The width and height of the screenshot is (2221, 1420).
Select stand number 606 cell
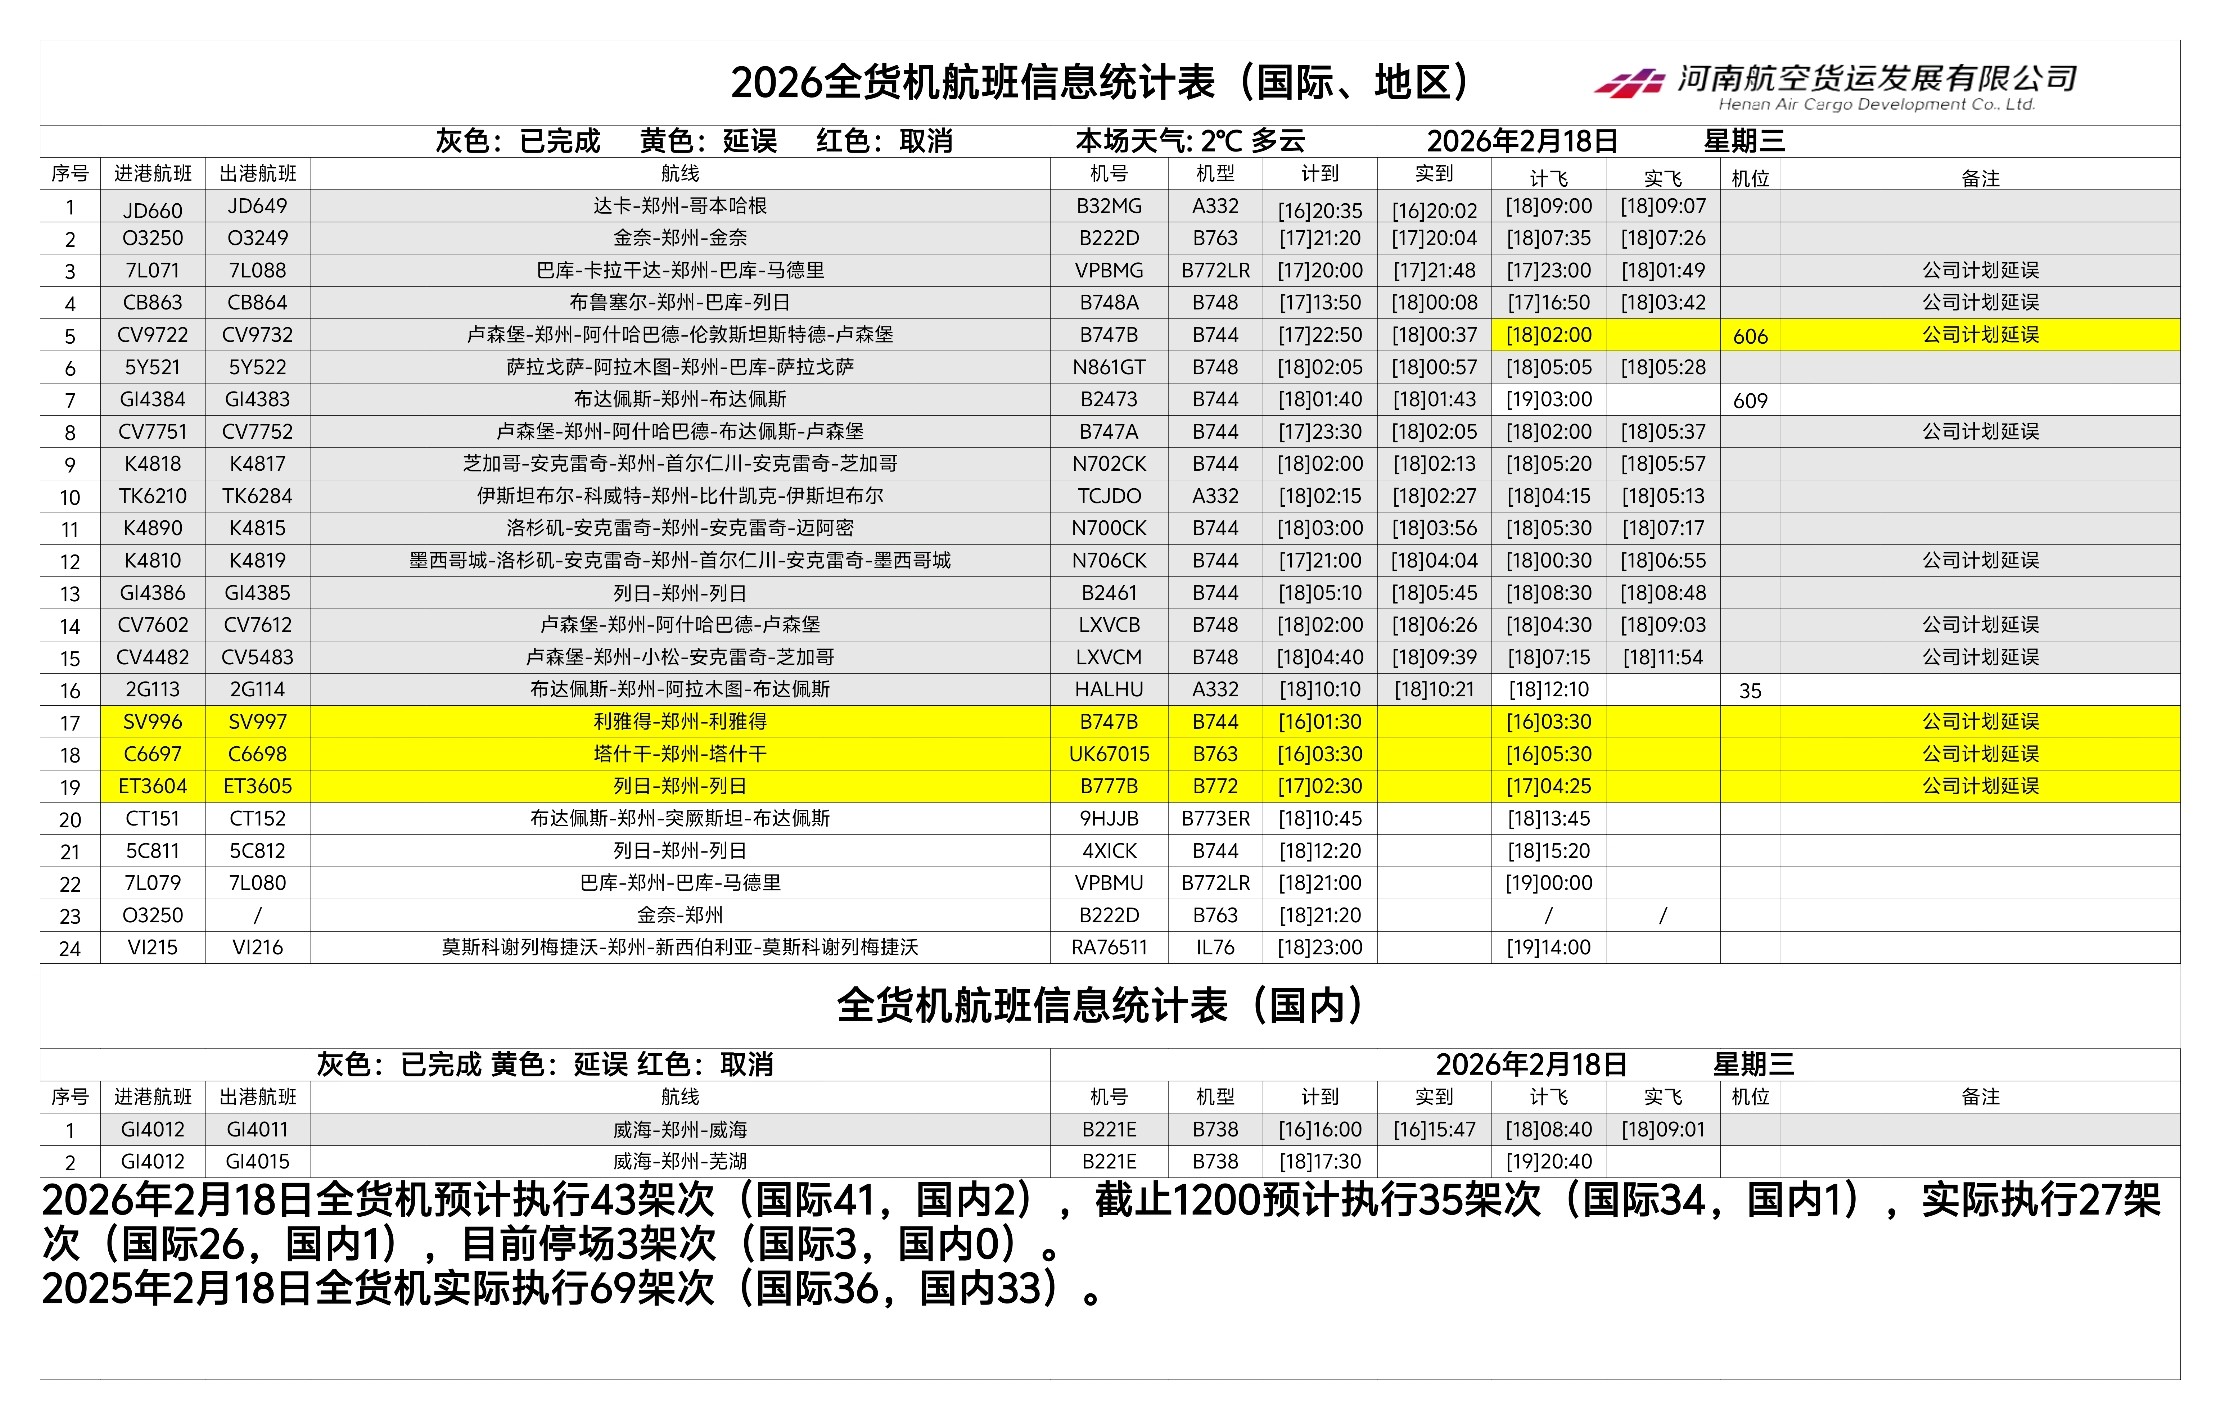[x=1749, y=337]
